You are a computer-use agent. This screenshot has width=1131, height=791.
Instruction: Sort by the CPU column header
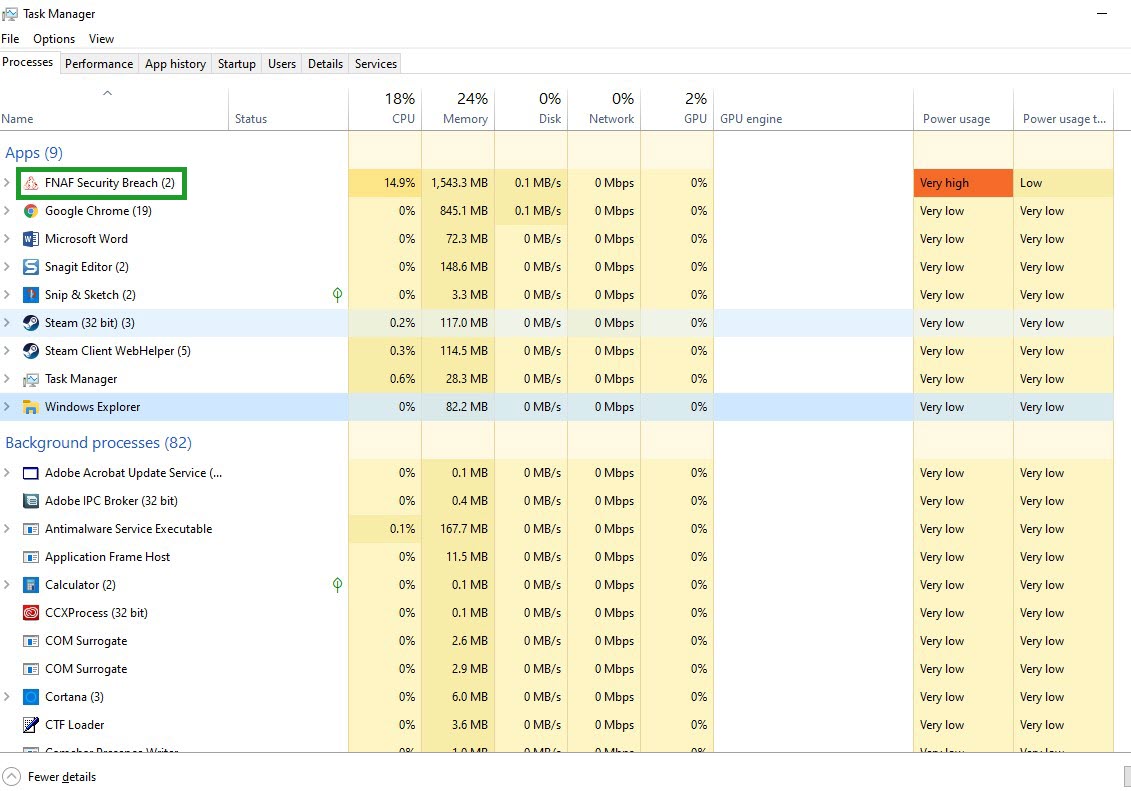tap(385, 109)
